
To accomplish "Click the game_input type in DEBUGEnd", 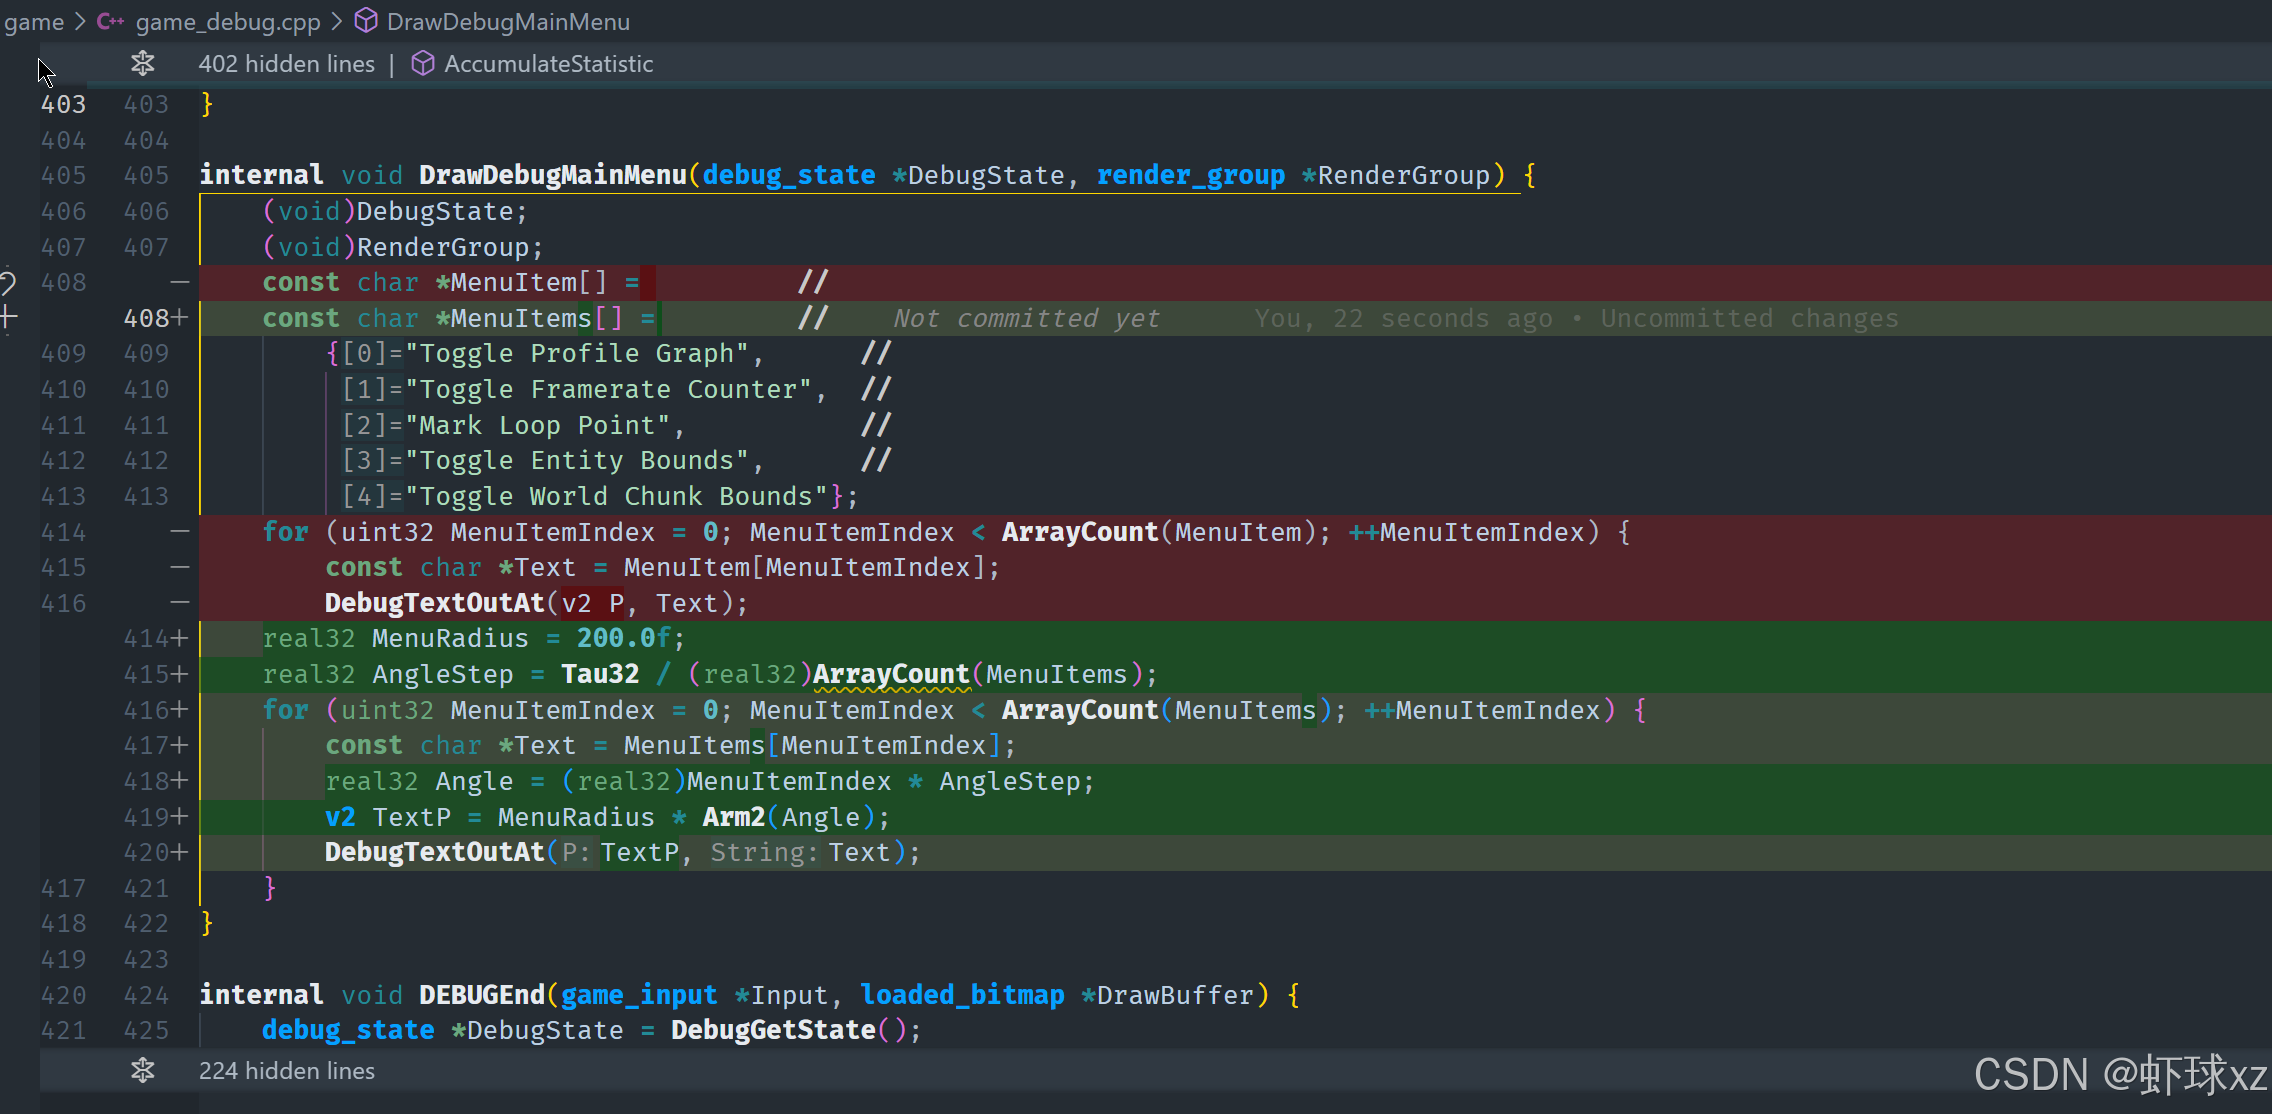I will pos(638,995).
